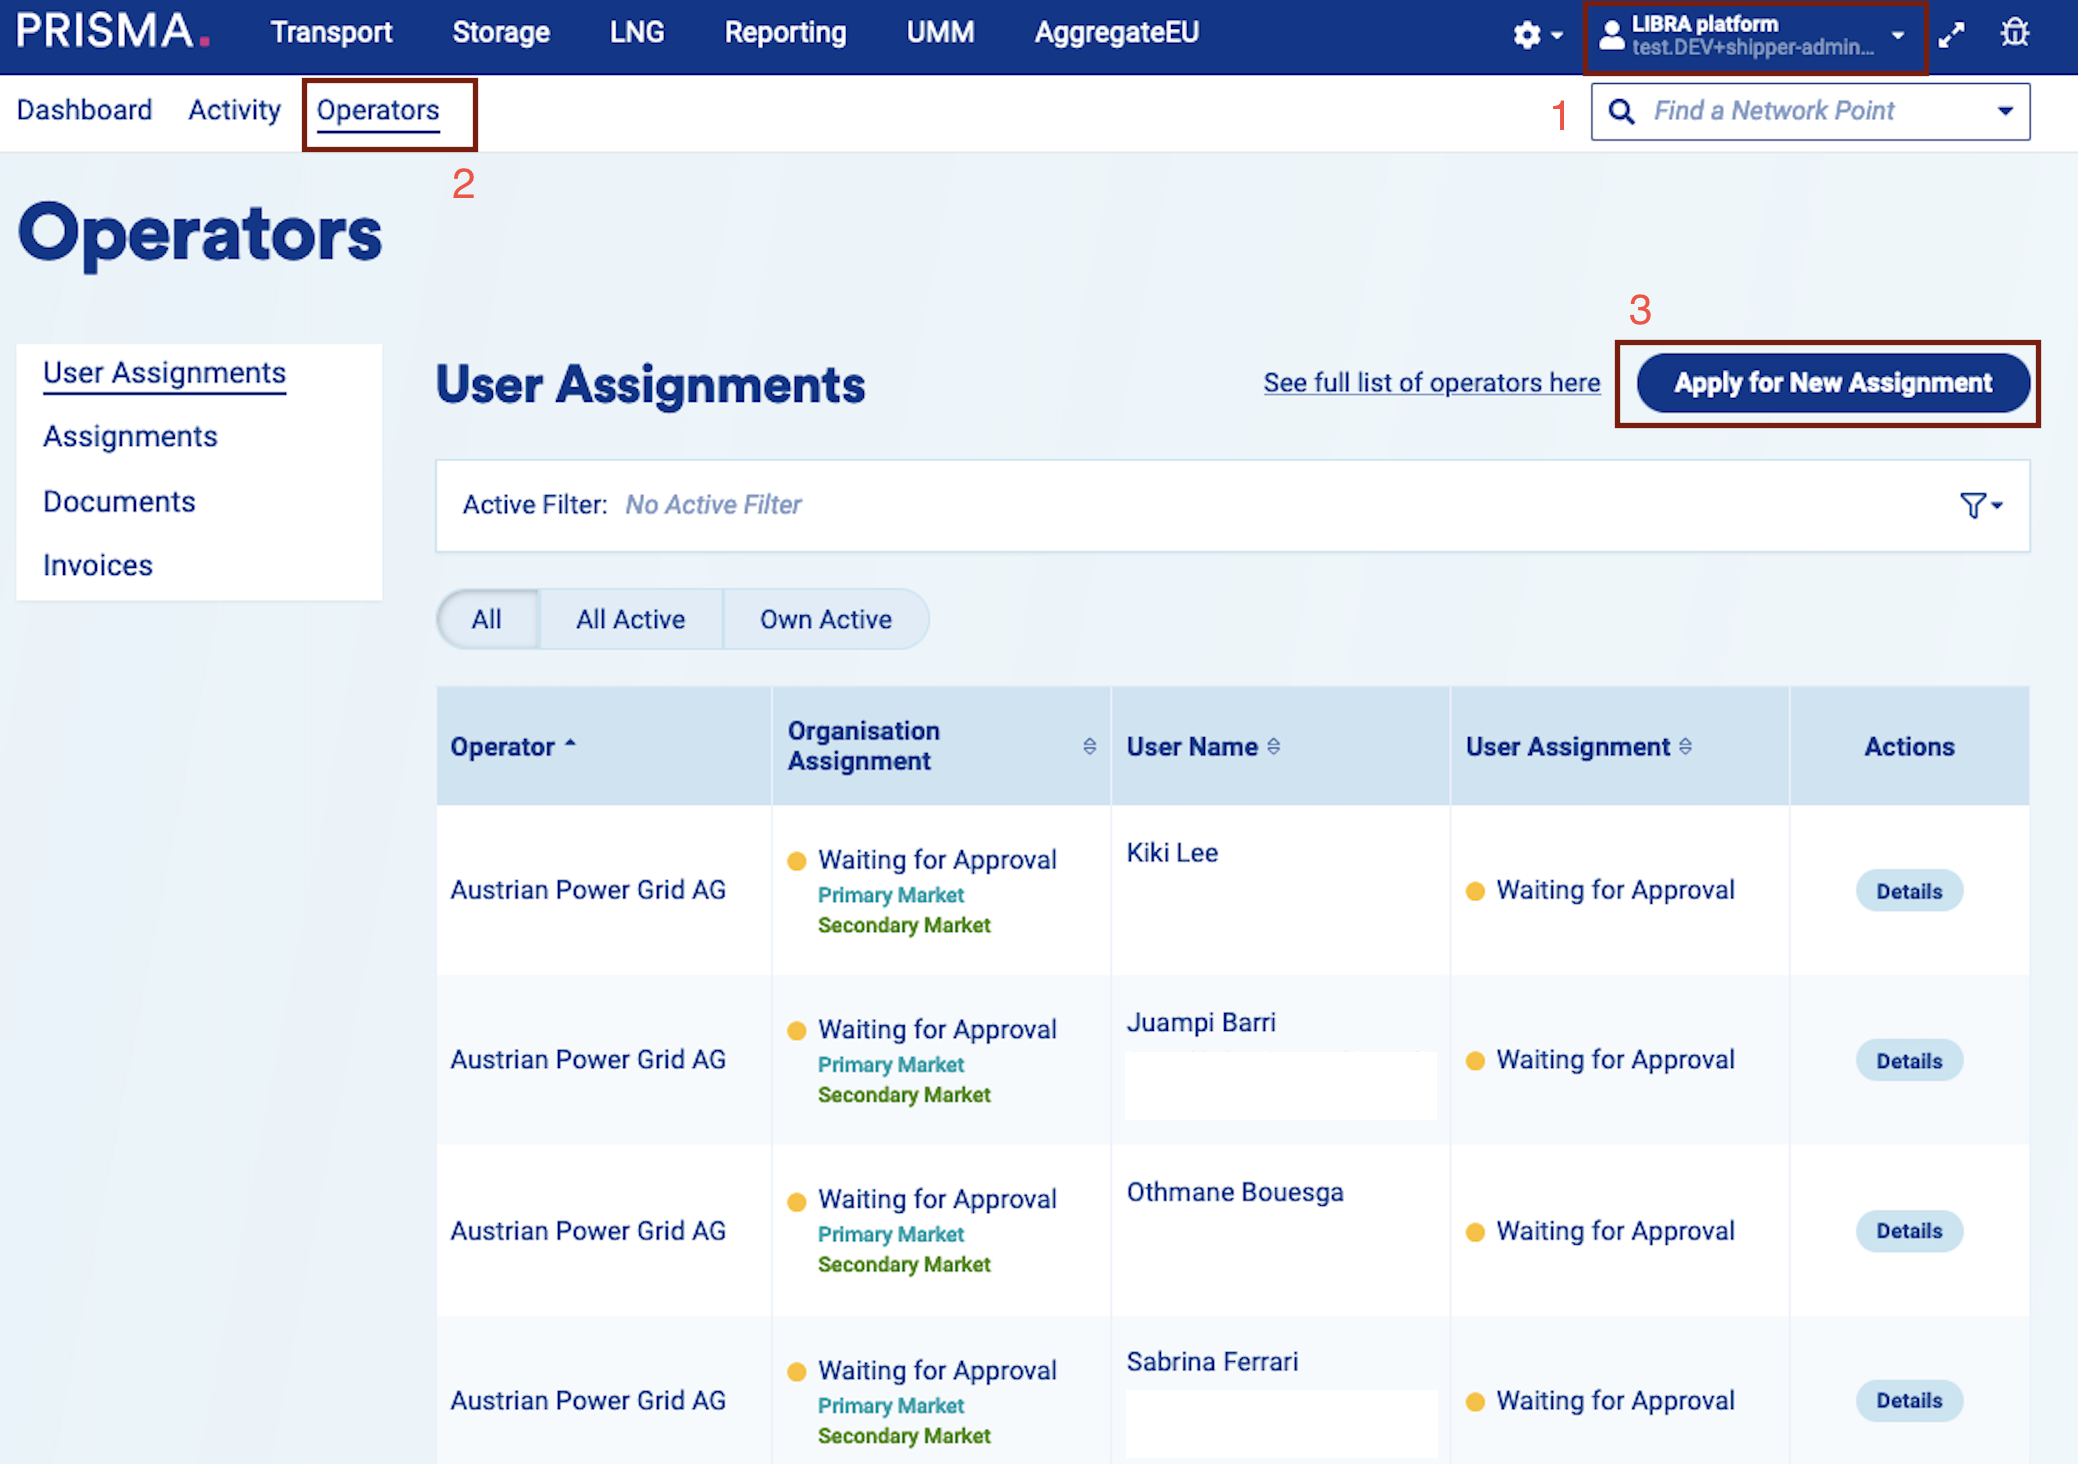This screenshot has height=1464, width=2078.
Task: Open See full list of operators here link
Action: 1431,383
